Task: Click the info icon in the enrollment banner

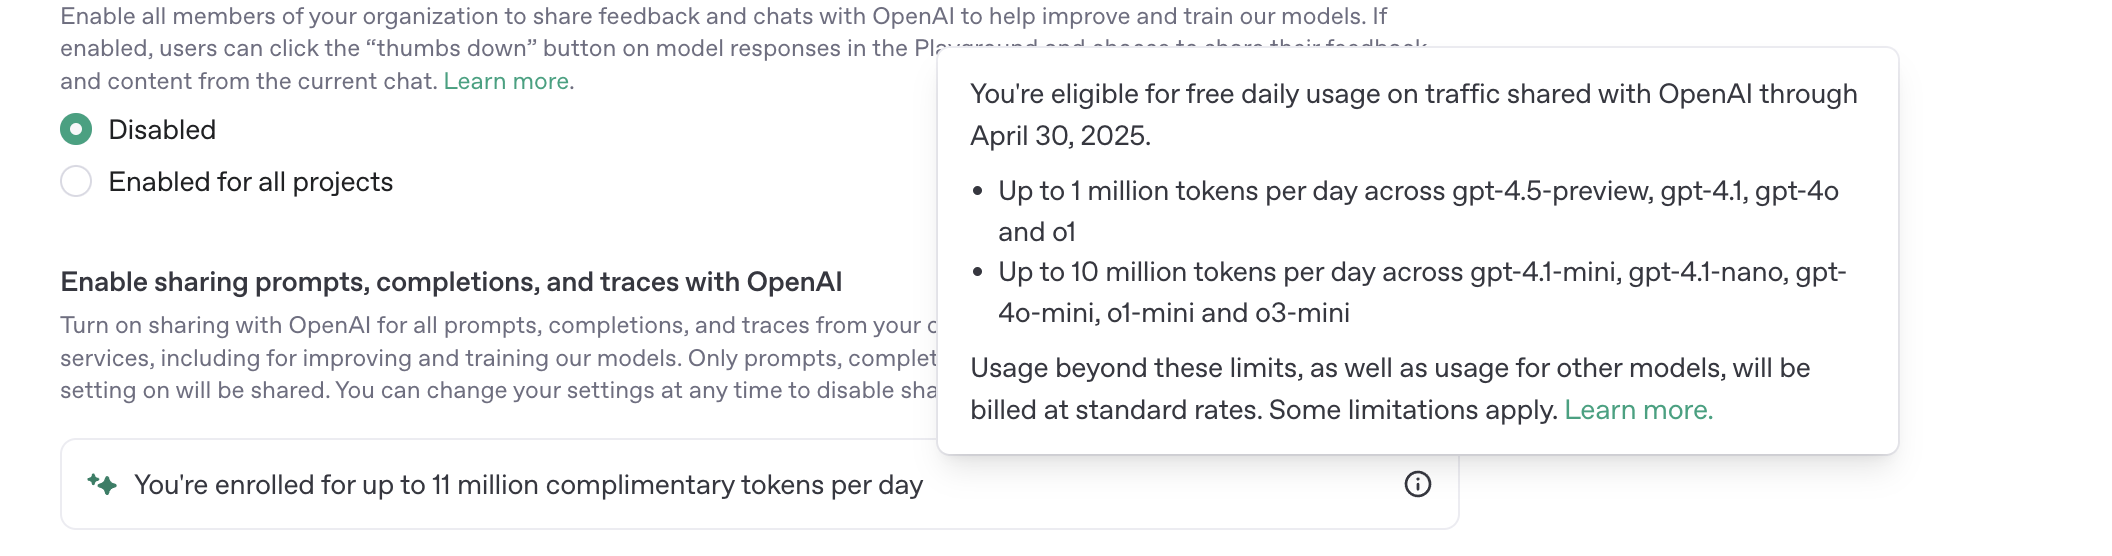Action: click(x=1418, y=484)
